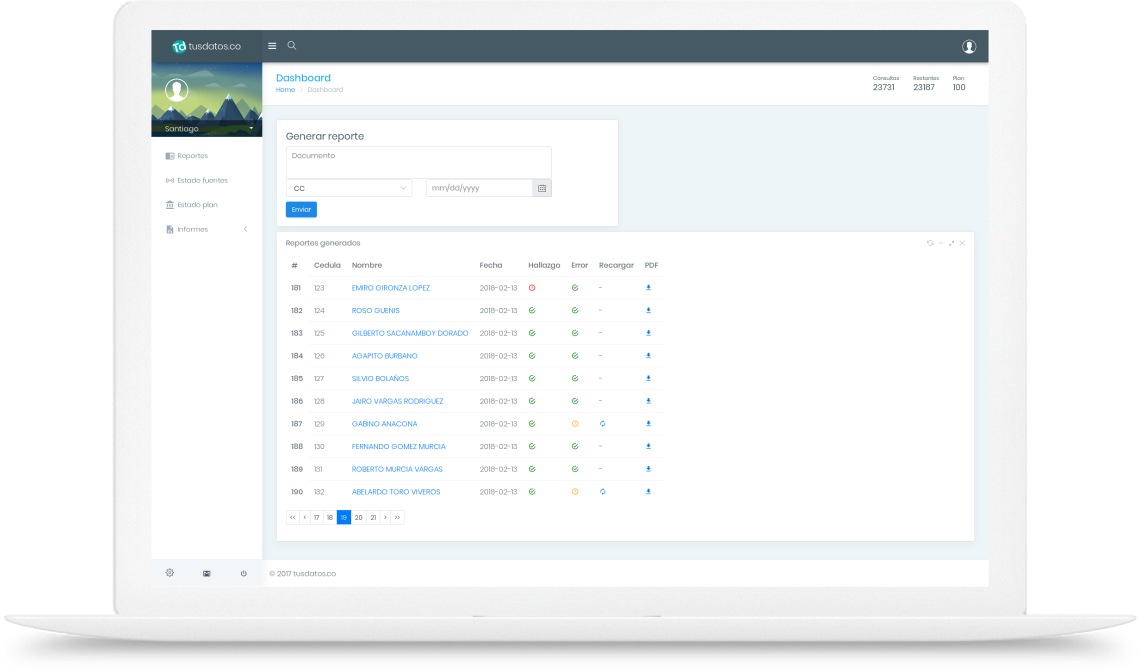
Task: Go to pagination page 17
Action: click(316, 518)
